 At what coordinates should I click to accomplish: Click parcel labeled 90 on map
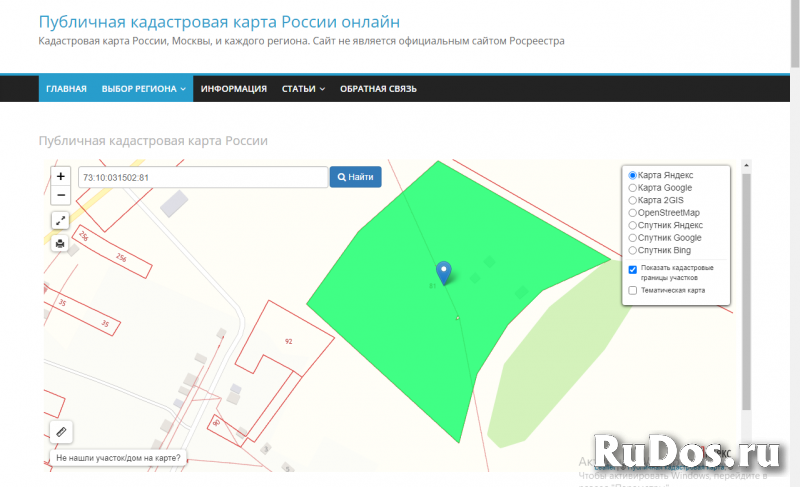coord(216,423)
